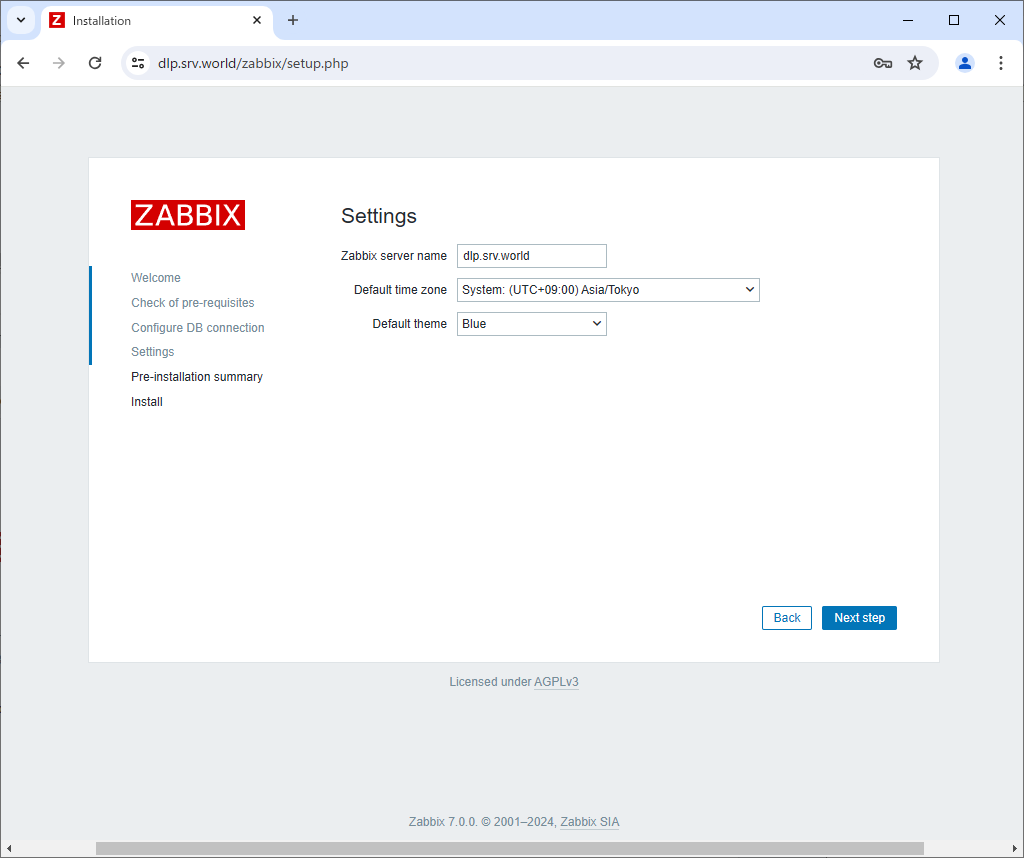This screenshot has width=1024, height=858.
Task: Open the Default theme dropdown
Action: point(532,324)
